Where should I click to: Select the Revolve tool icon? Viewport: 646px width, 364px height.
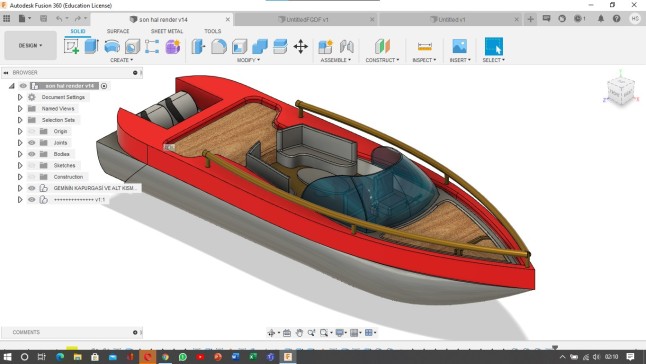[x=112, y=46]
